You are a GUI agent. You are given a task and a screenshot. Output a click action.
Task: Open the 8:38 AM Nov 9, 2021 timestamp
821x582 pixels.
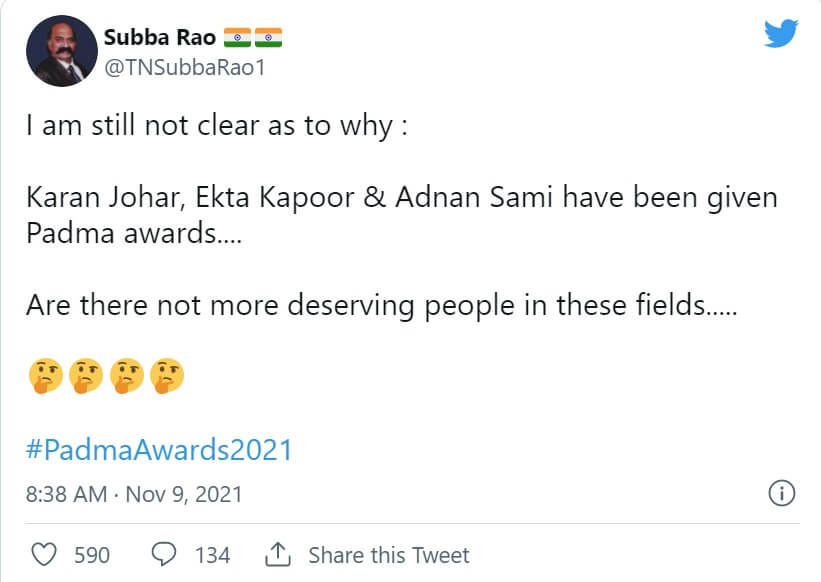point(134,494)
